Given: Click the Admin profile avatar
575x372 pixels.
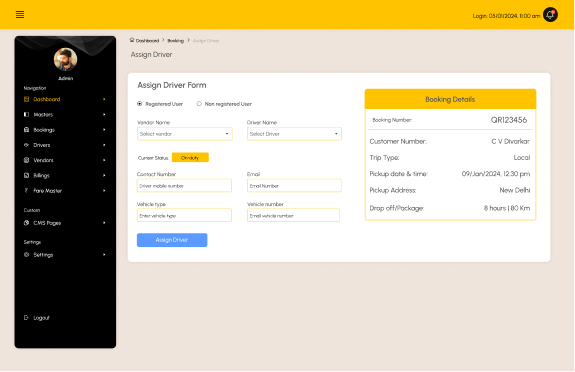Looking at the screenshot, I should (65, 59).
